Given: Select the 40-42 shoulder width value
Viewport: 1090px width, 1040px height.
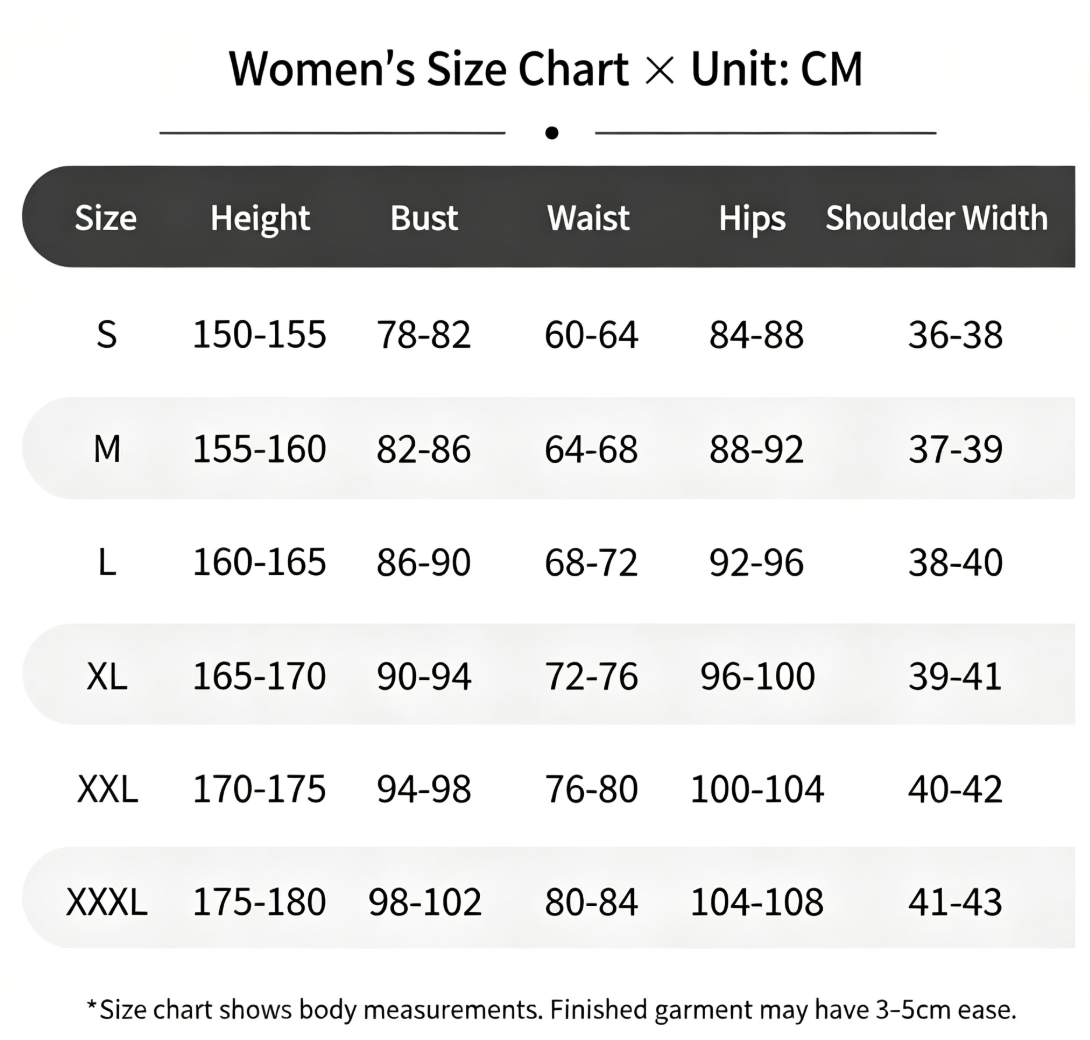Looking at the screenshot, I should (x=955, y=790).
